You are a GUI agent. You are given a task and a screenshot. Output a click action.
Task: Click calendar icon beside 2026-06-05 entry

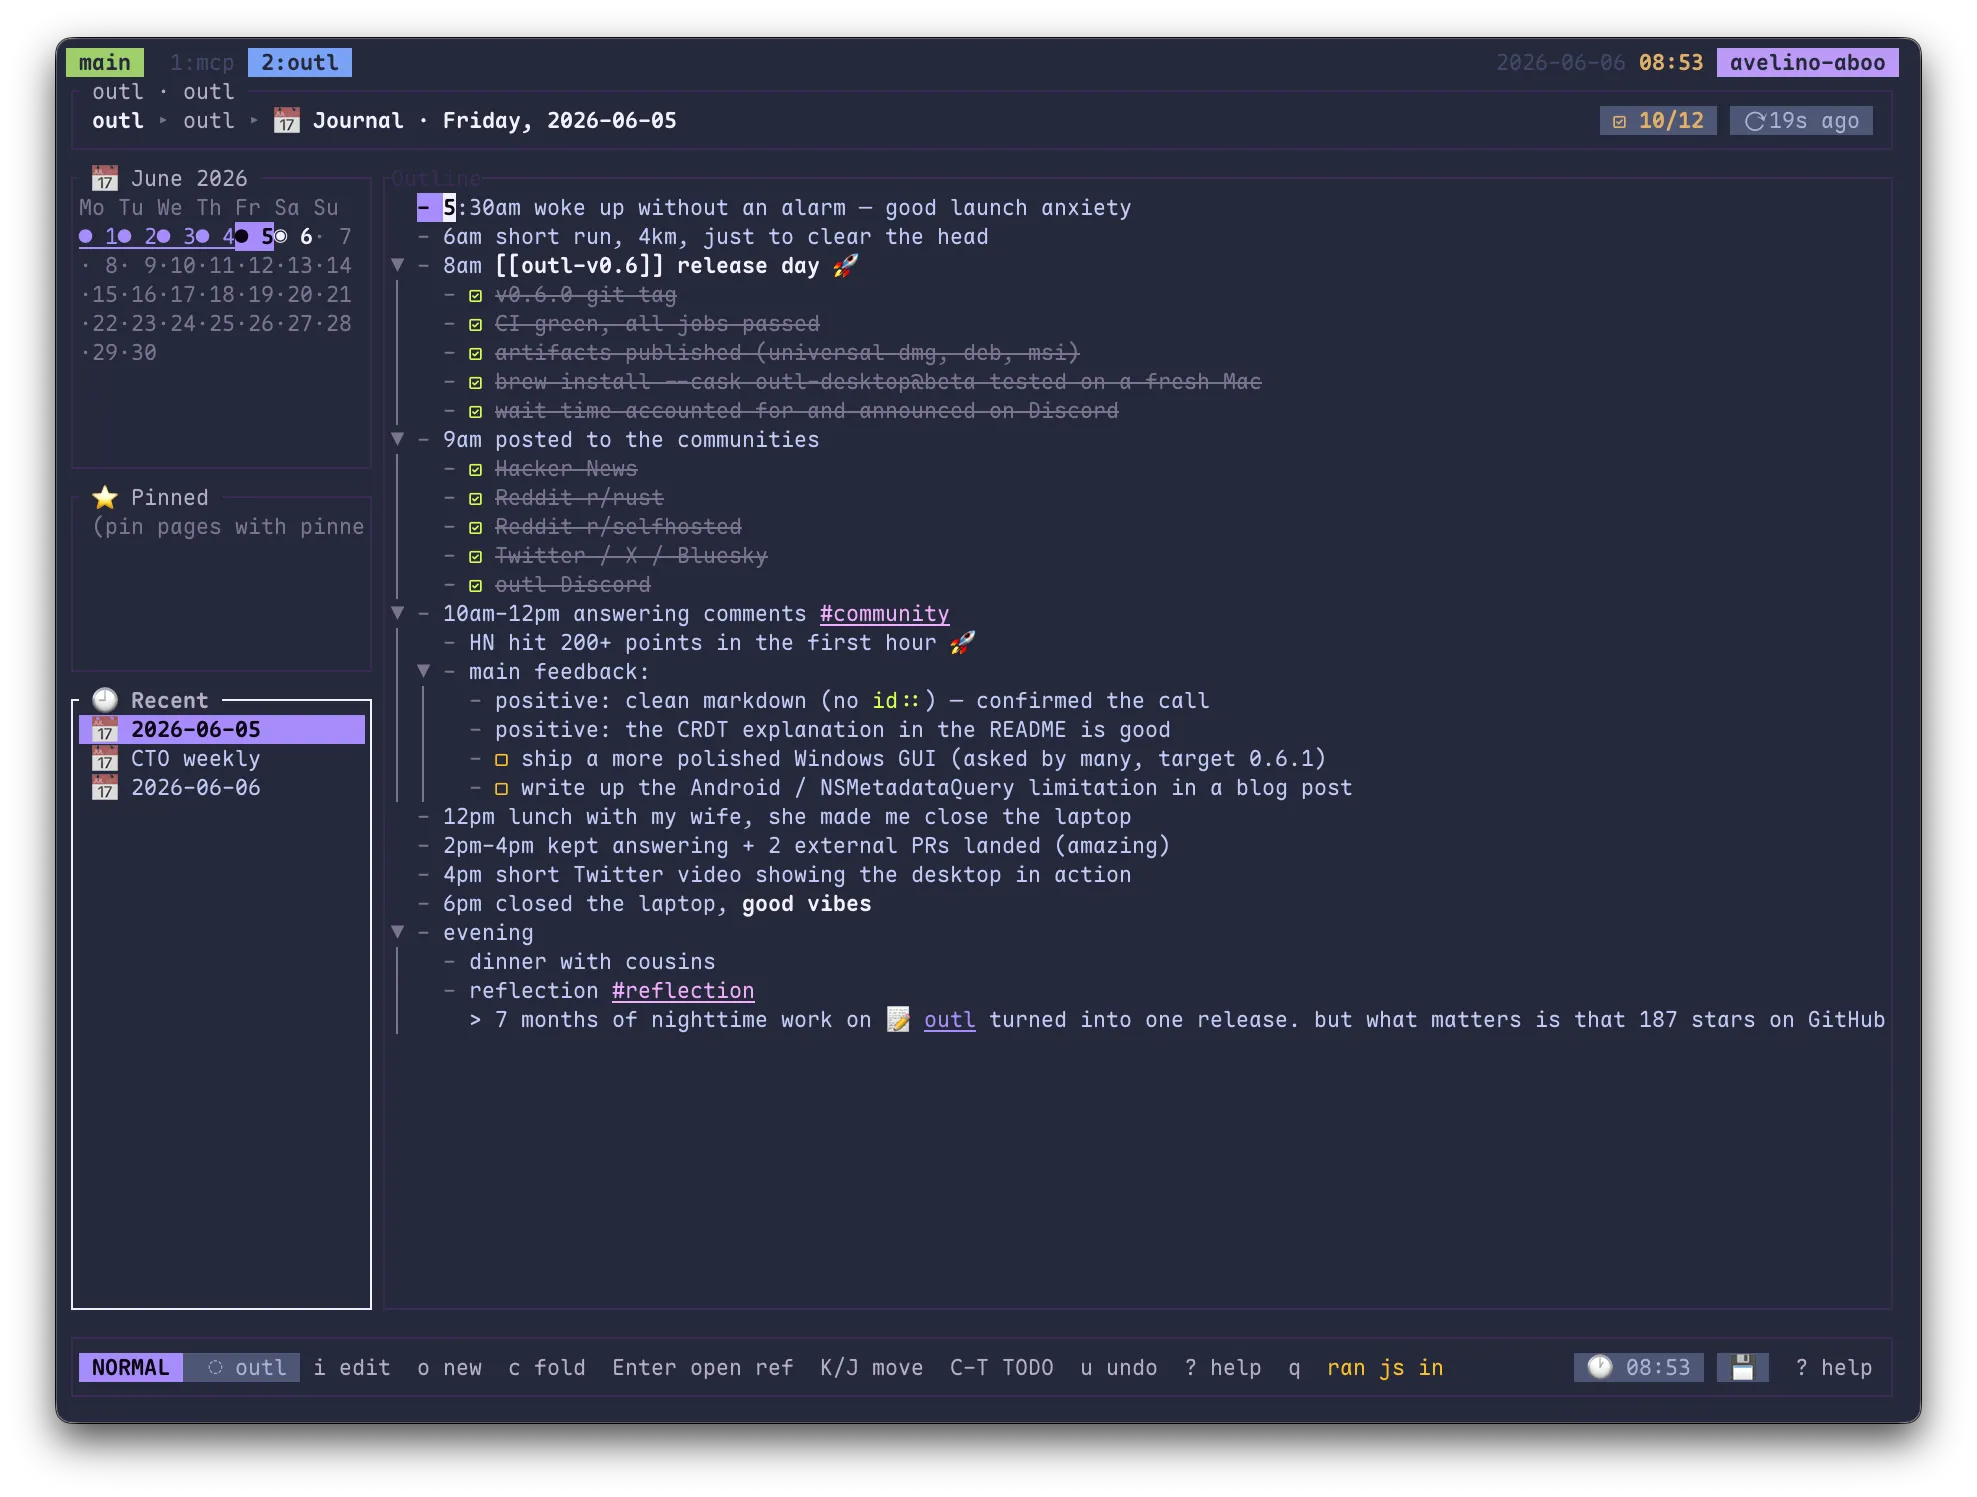point(105,729)
